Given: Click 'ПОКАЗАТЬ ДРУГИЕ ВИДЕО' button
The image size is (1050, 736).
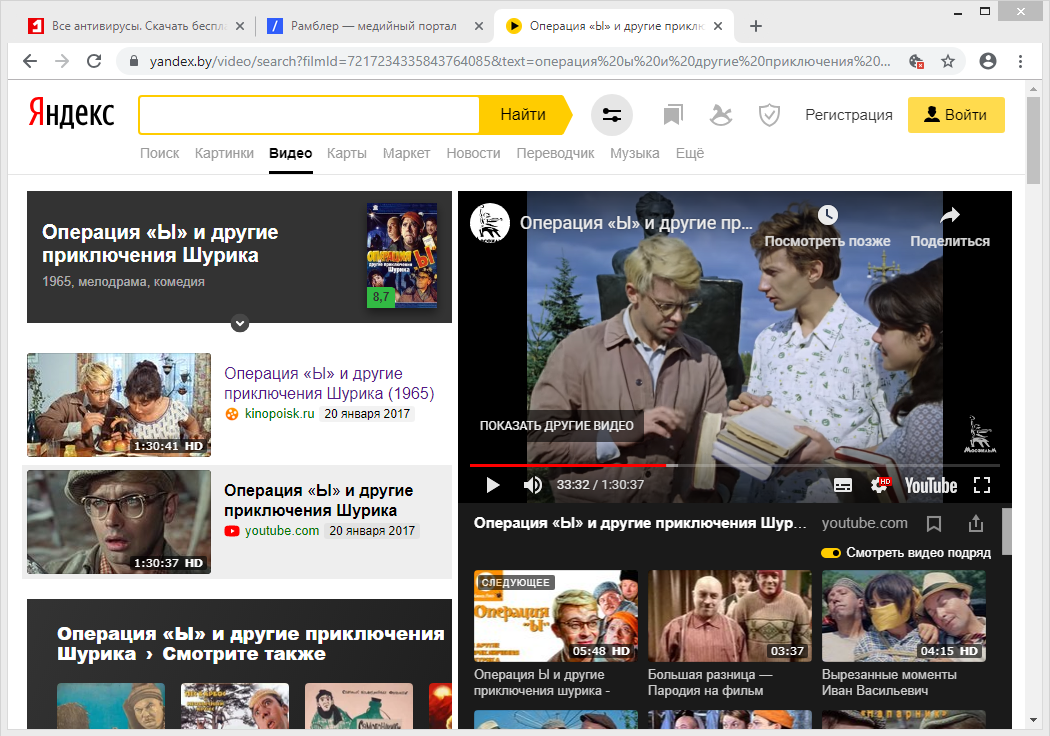Looking at the screenshot, I should tap(556, 426).
